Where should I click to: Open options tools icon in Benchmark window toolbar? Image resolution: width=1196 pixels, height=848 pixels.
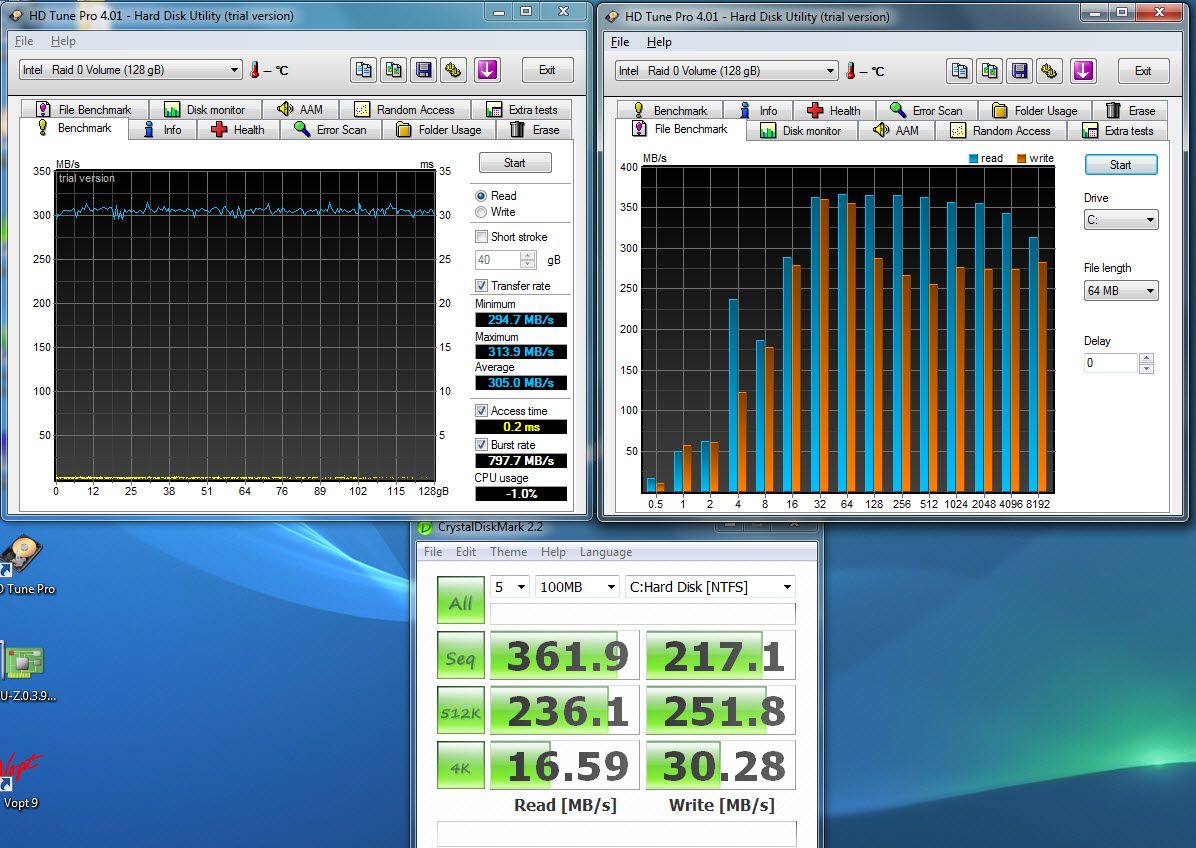click(x=453, y=70)
